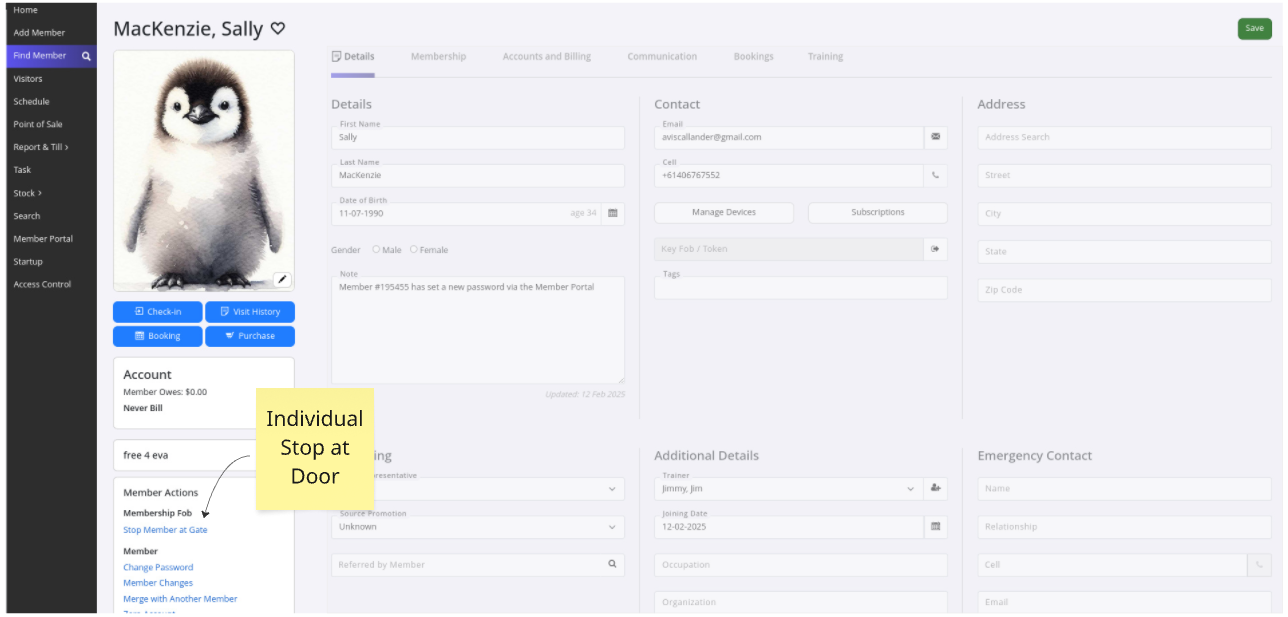Select the Female gender radio button
Viewport: 1288px width, 617px height.
(x=414, y=250)
